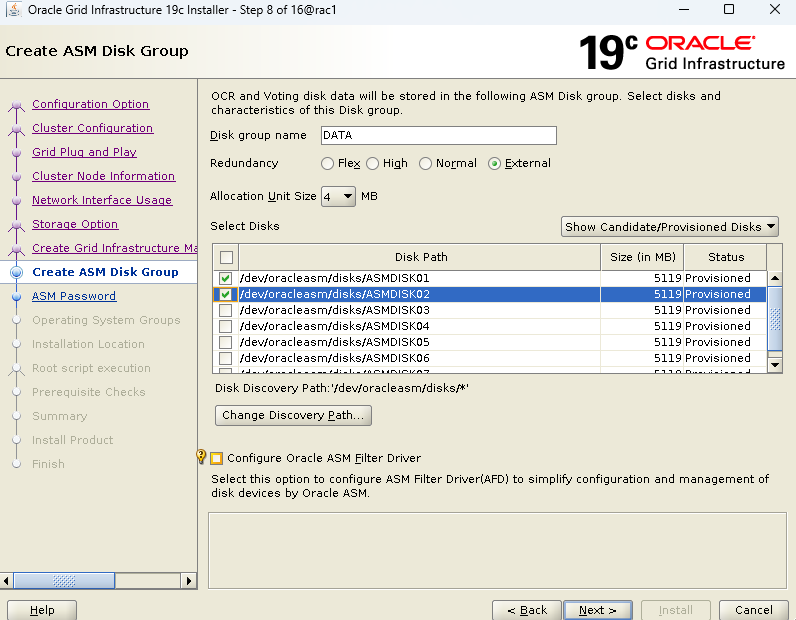796x620 pixels.
Task: Open the Show Candidate/Provisioned Disks dropdown
Action: click(x=670, y=227)
